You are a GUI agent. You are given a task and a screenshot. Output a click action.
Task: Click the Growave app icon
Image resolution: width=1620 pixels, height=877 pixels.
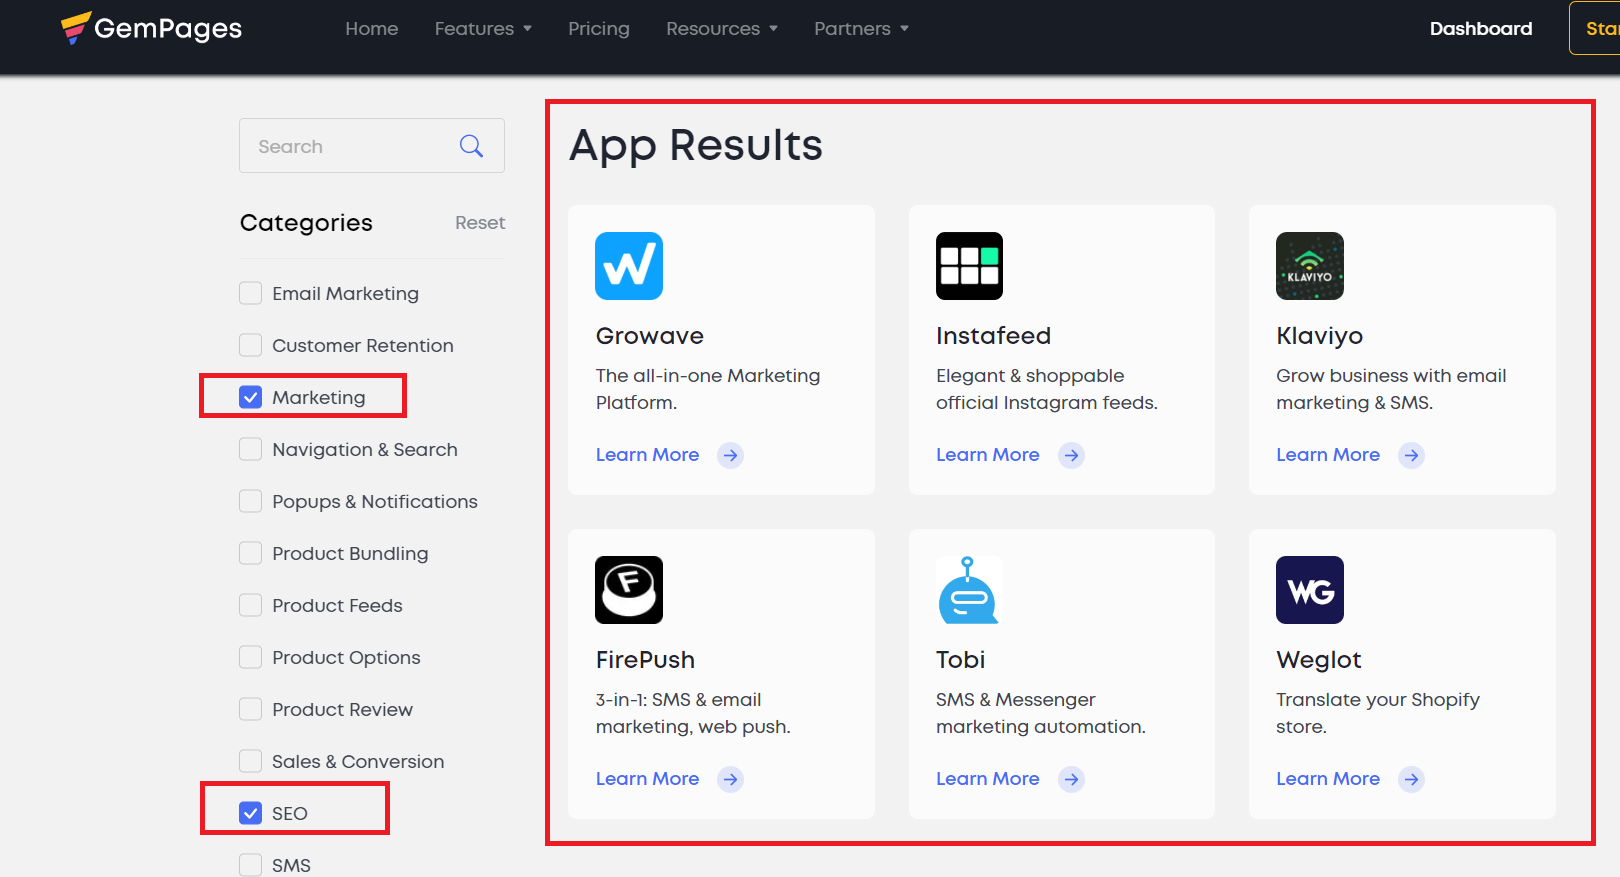(x=629, y=266)
